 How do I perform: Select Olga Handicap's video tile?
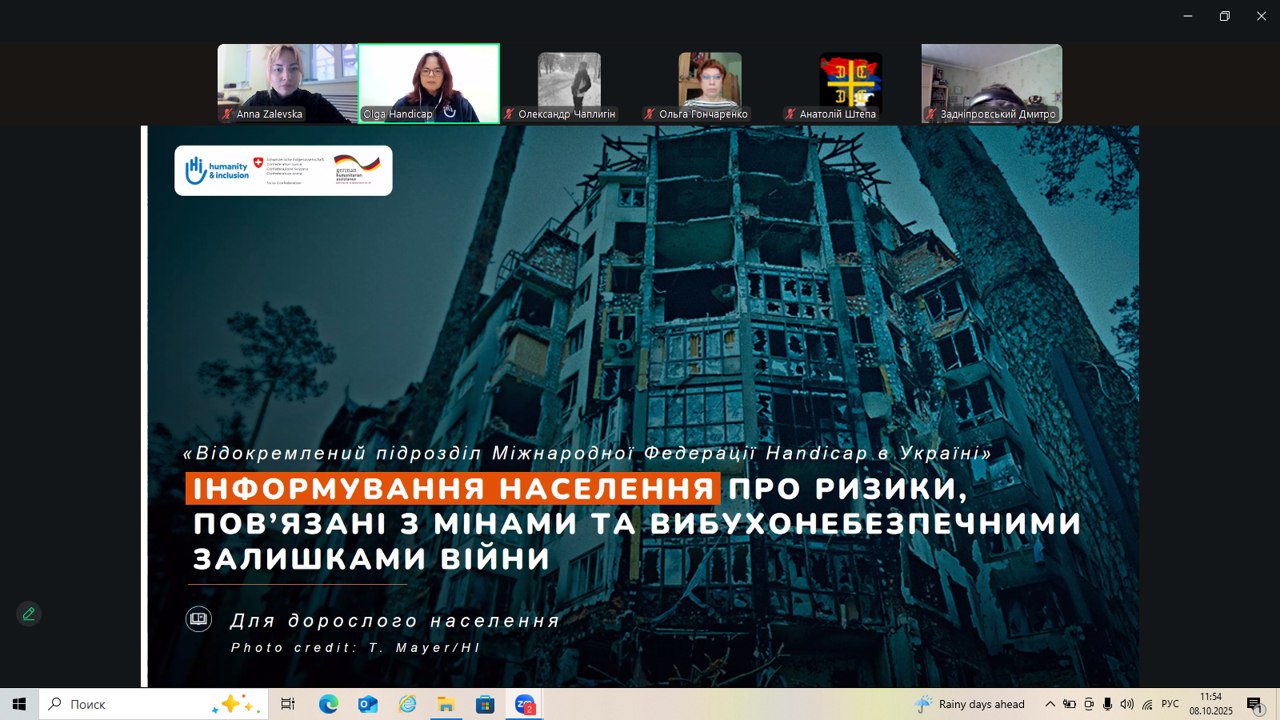click(429, 83)
